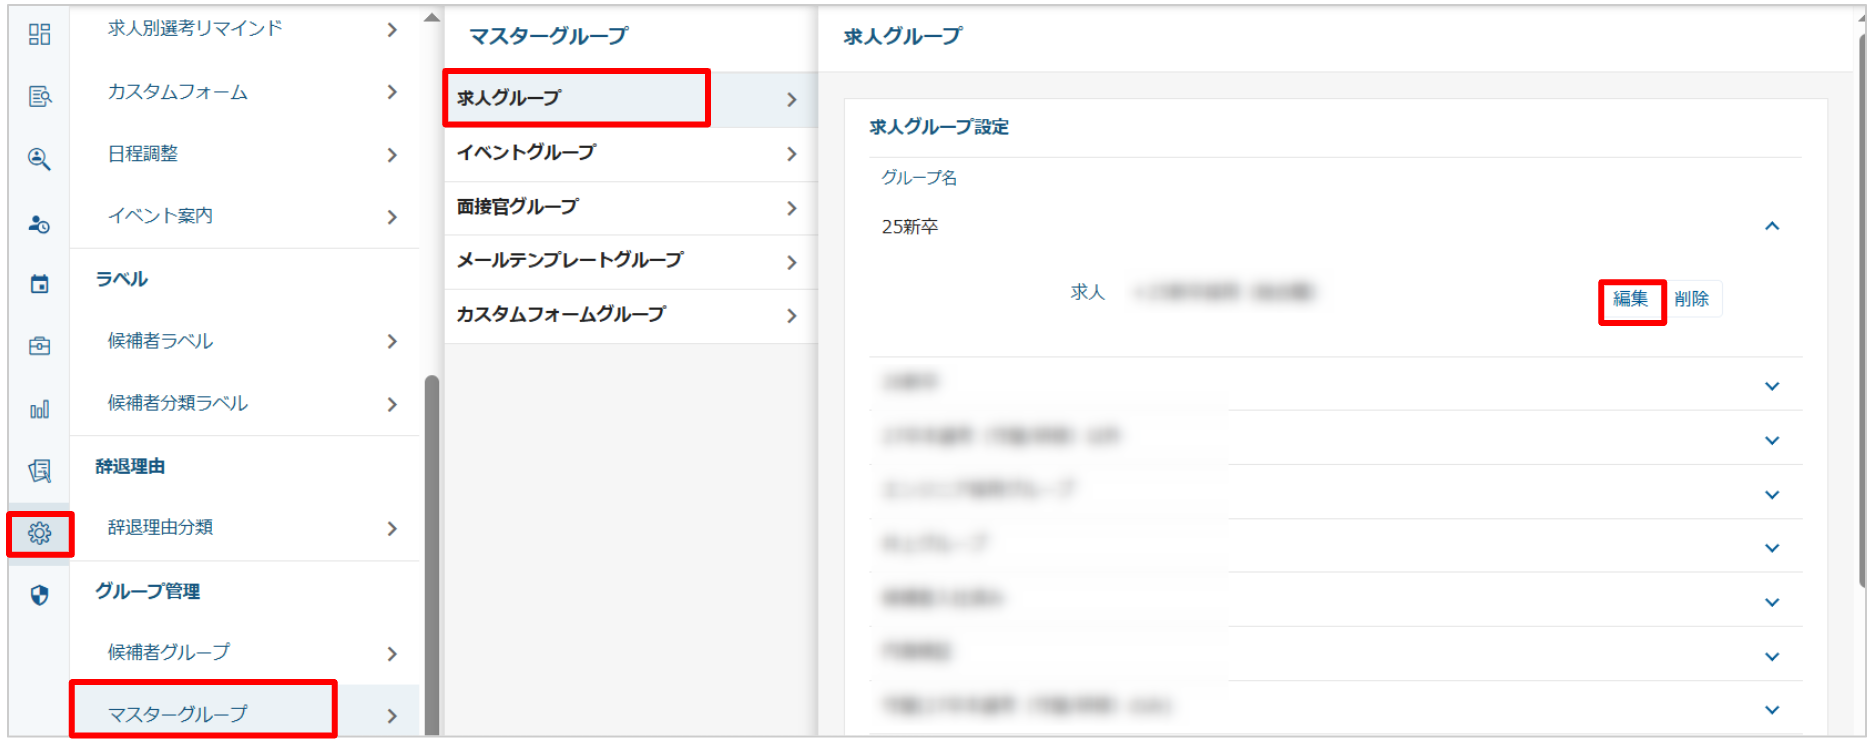Image resolution: width=1874 pixels, height=743 pixels.
Task: Select 面接官グループ menu item
Action: point(628,207)
